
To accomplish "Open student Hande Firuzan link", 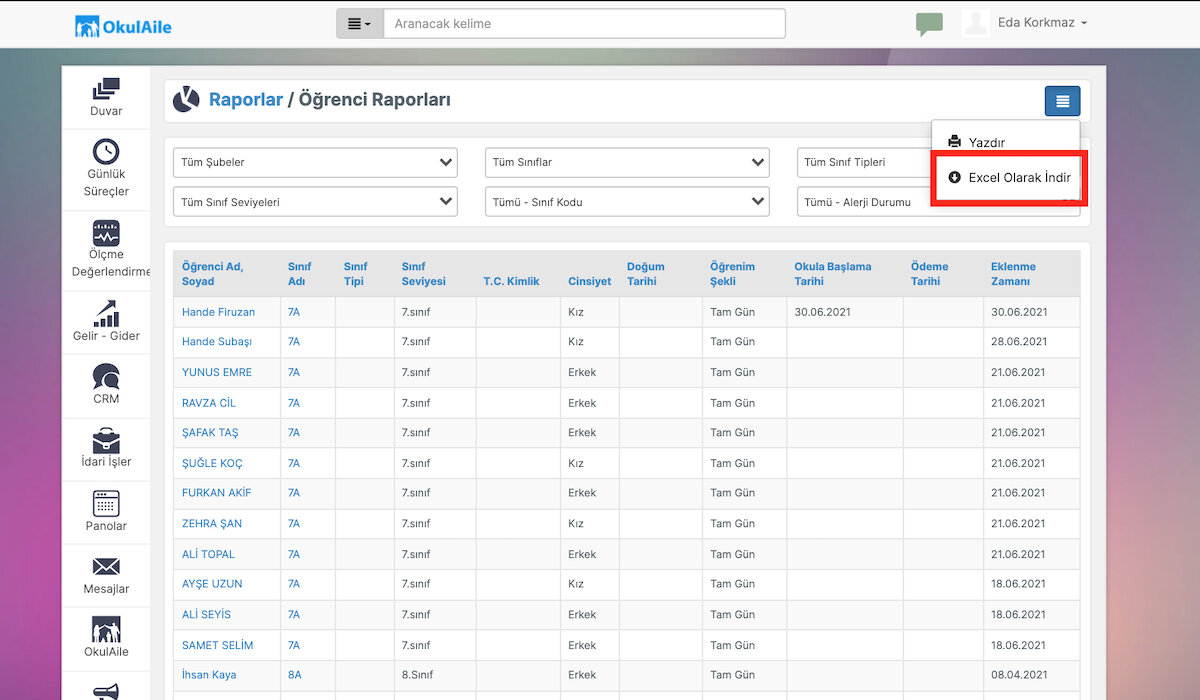I will [x=218, y=312].
